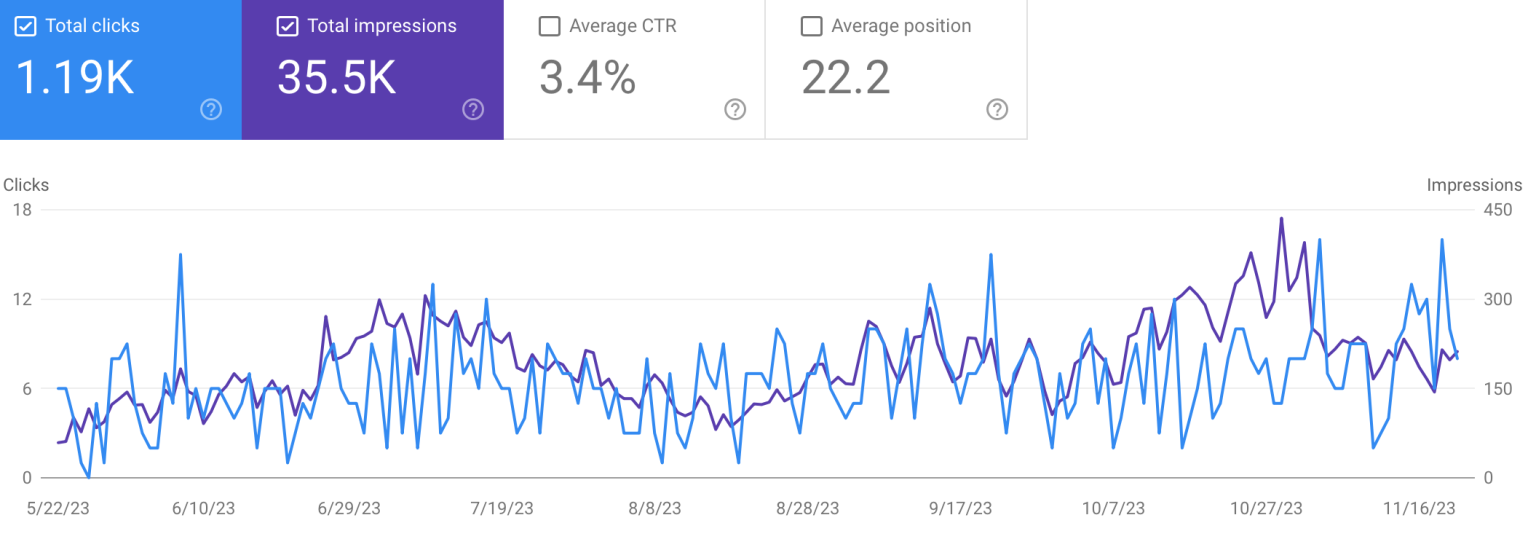Click the 10/27/23 date label
The image size is (1536, 539).
click(x=1268, y=508)
